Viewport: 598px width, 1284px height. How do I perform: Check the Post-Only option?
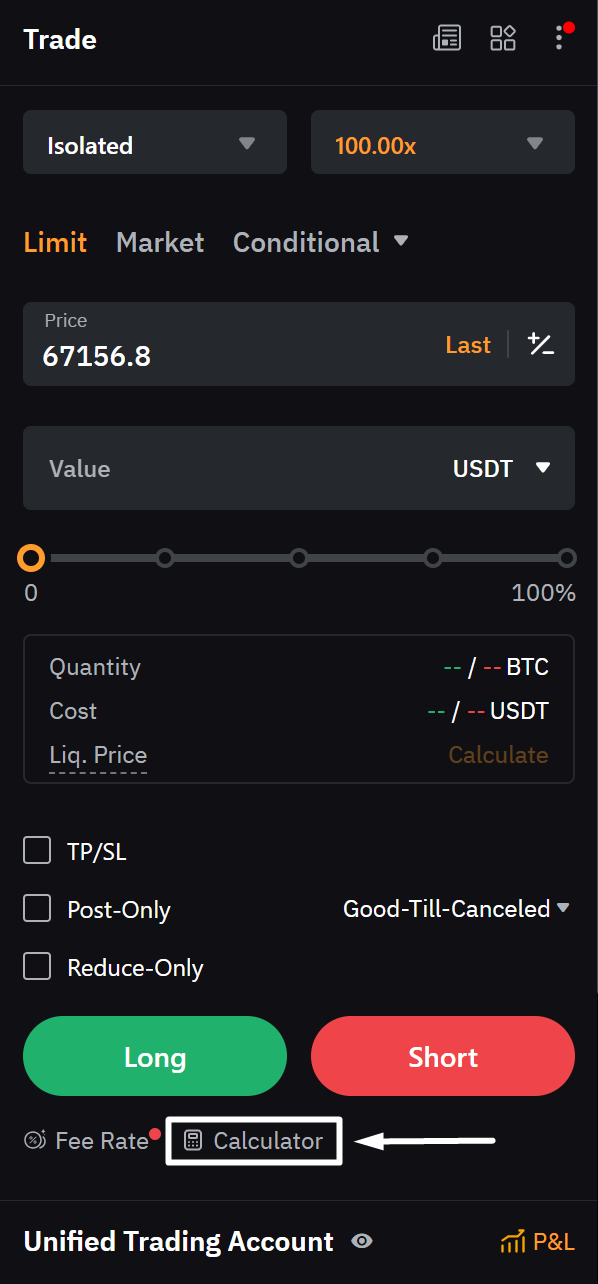[37, 908]
